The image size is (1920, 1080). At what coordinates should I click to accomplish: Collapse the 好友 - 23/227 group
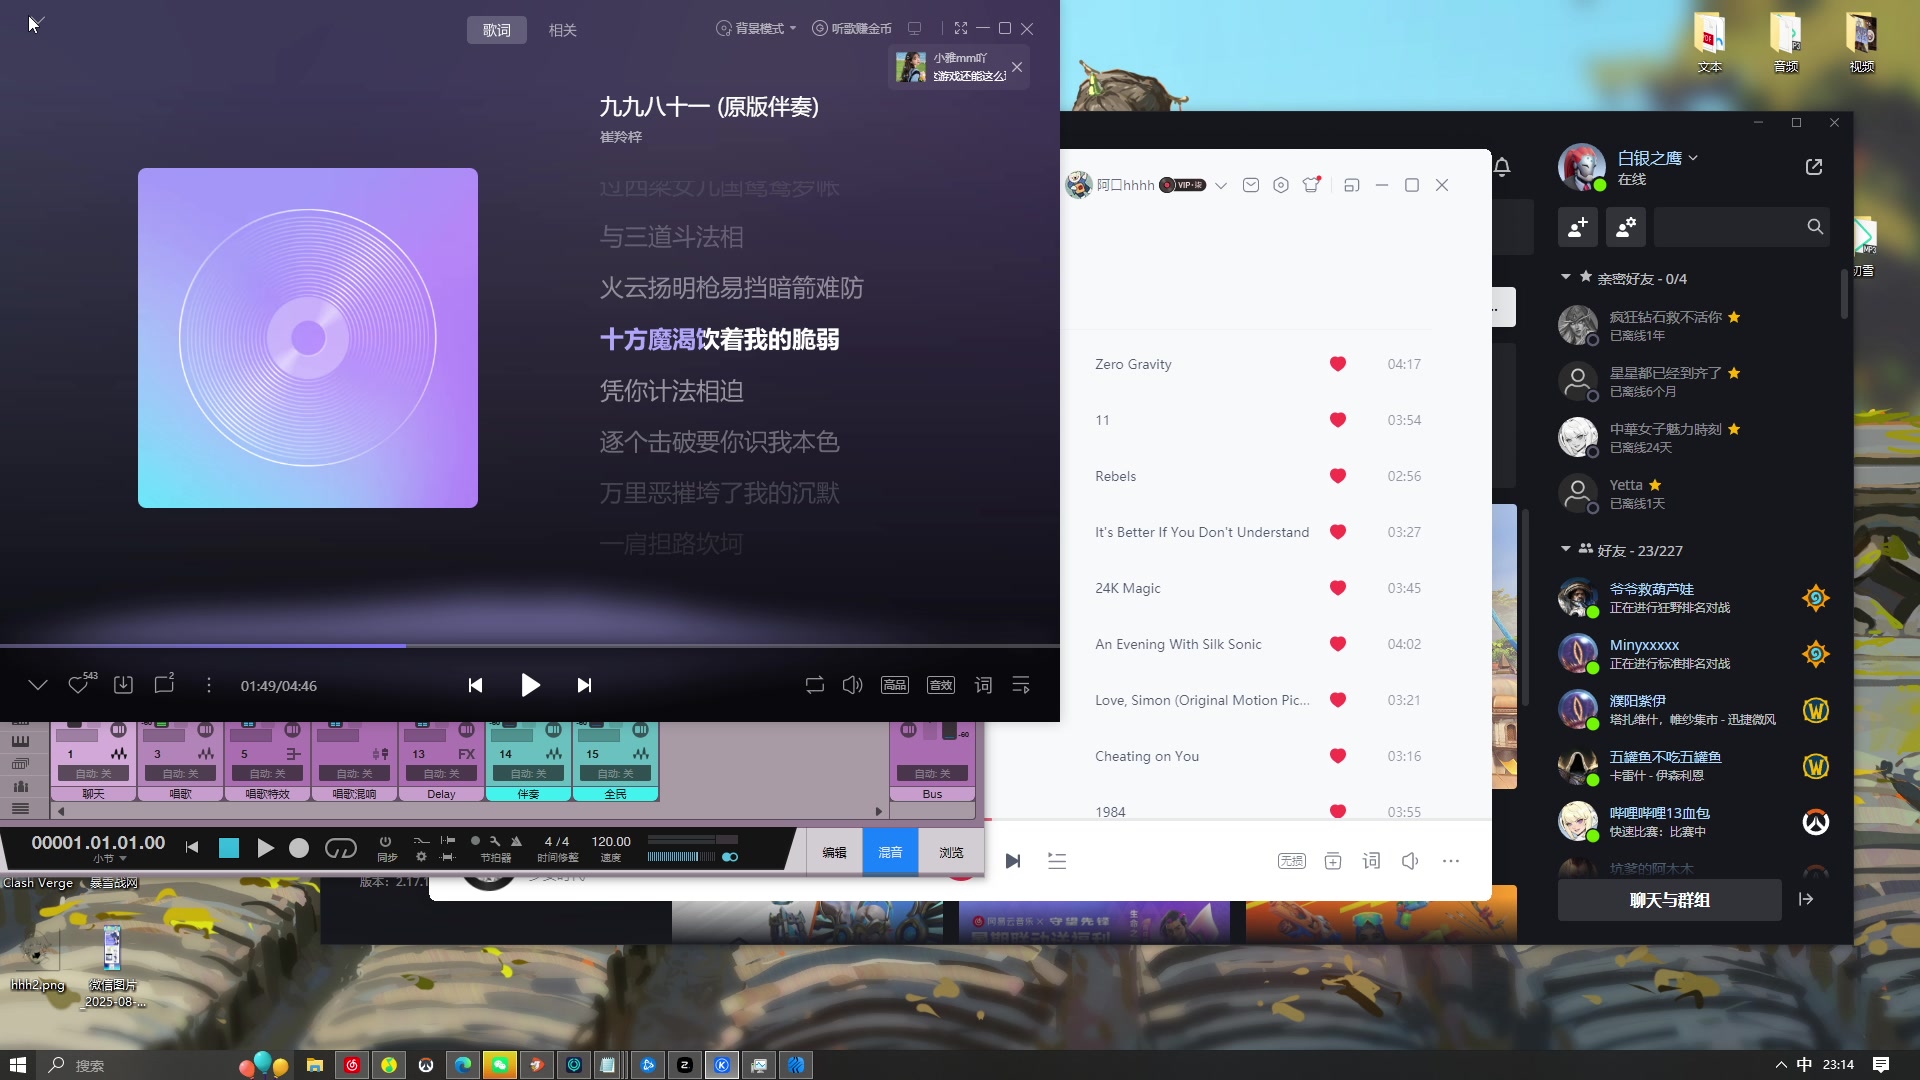coord(1566,549)
